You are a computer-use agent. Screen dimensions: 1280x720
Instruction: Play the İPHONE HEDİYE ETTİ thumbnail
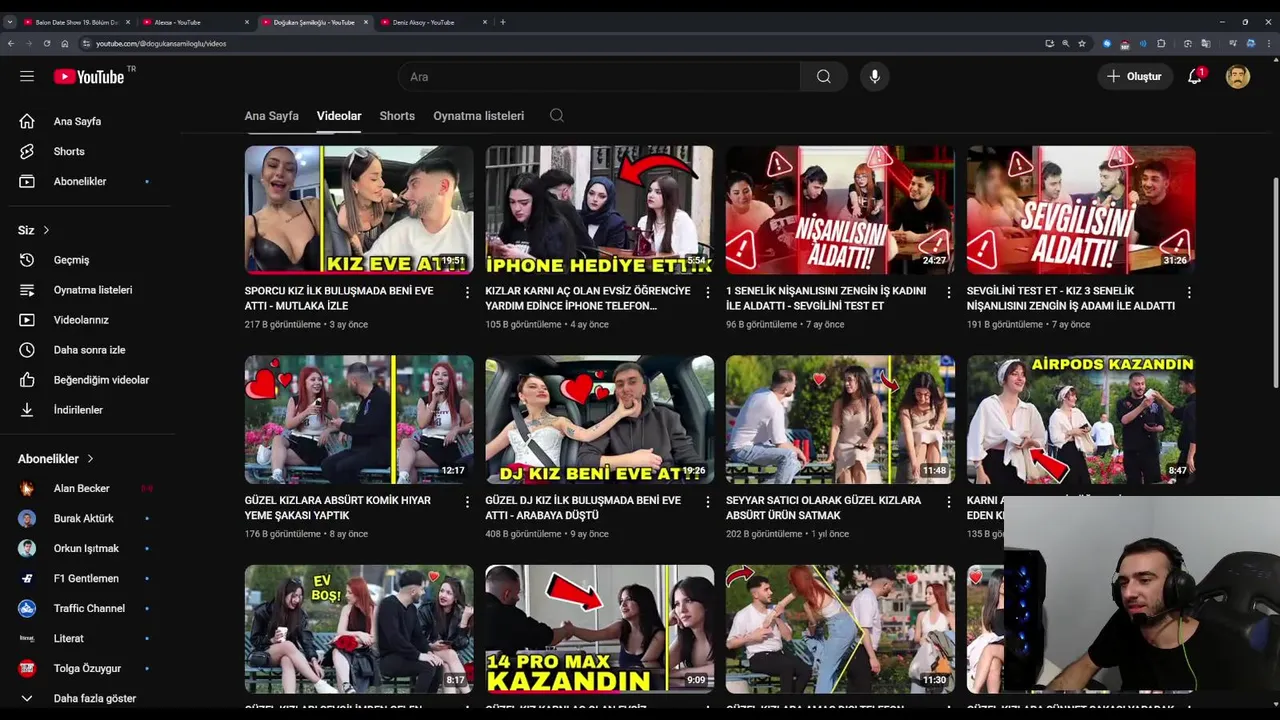600,210
